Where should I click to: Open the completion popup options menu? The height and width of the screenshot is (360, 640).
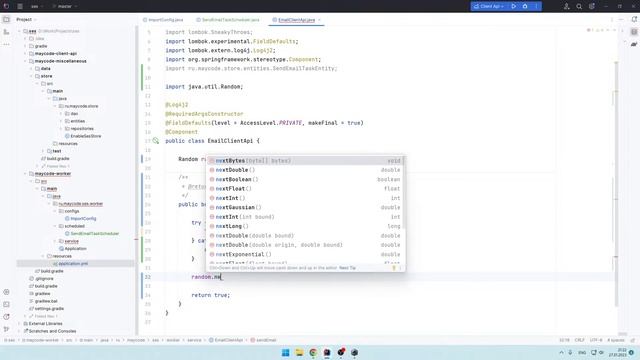click(400, 268)
